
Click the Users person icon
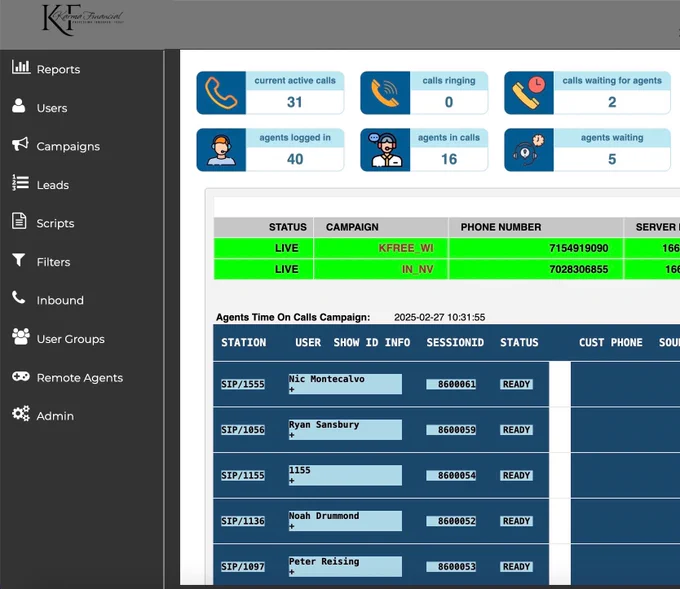pyautogui.click(x=18, y=106)
